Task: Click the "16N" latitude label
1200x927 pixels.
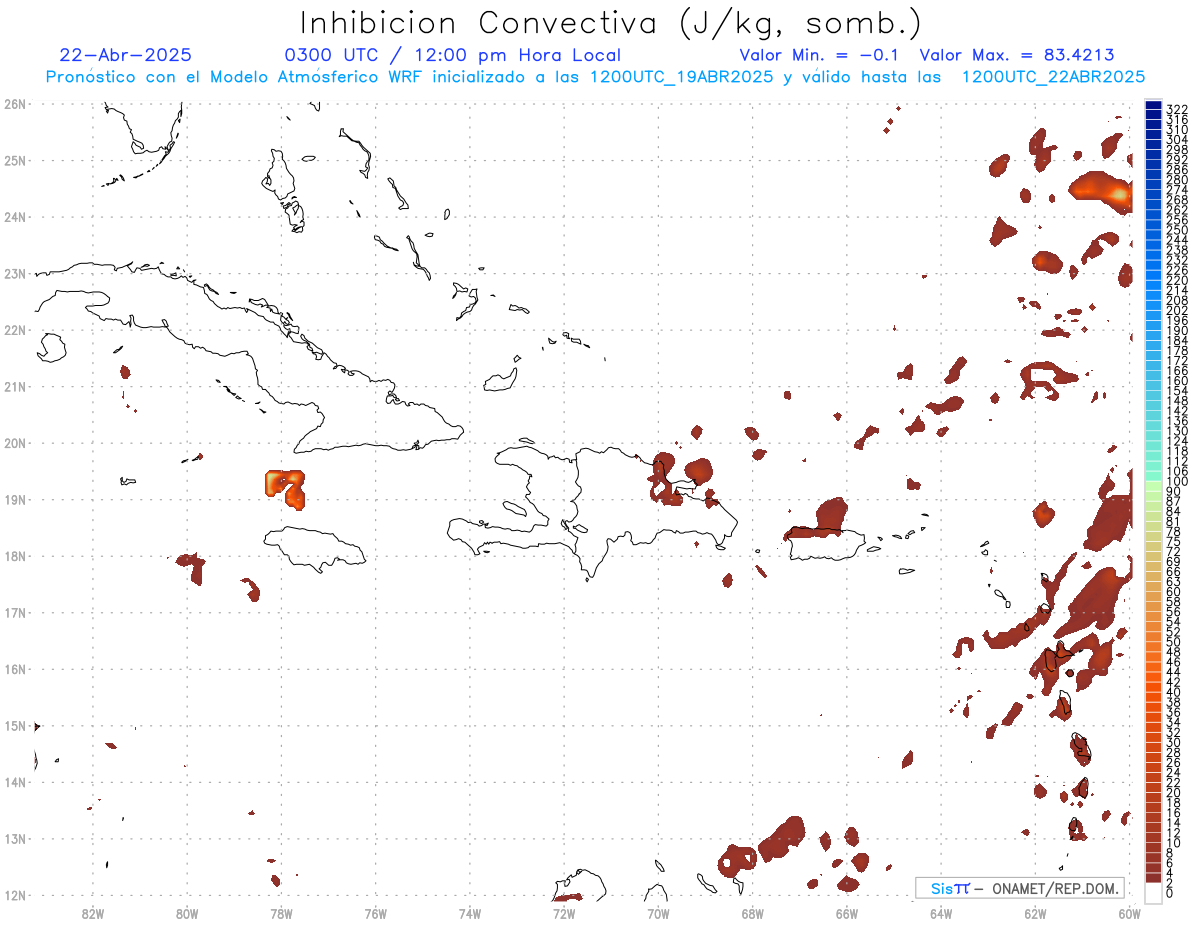Action: [x=14, y=669]
